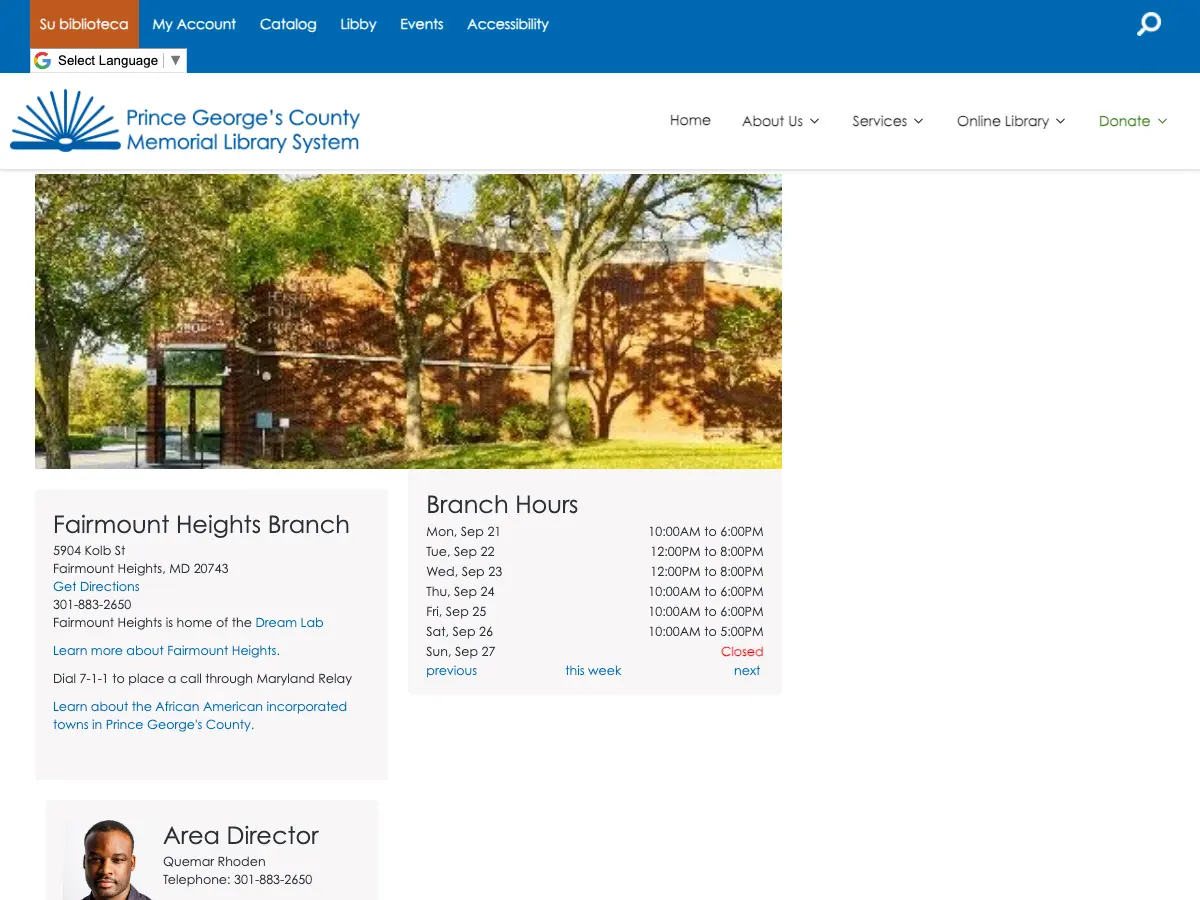Viewport: 1200px width, 900px height.
Task: Click the Sat, Sep 26 hours row
Action: tap(594, 632)
